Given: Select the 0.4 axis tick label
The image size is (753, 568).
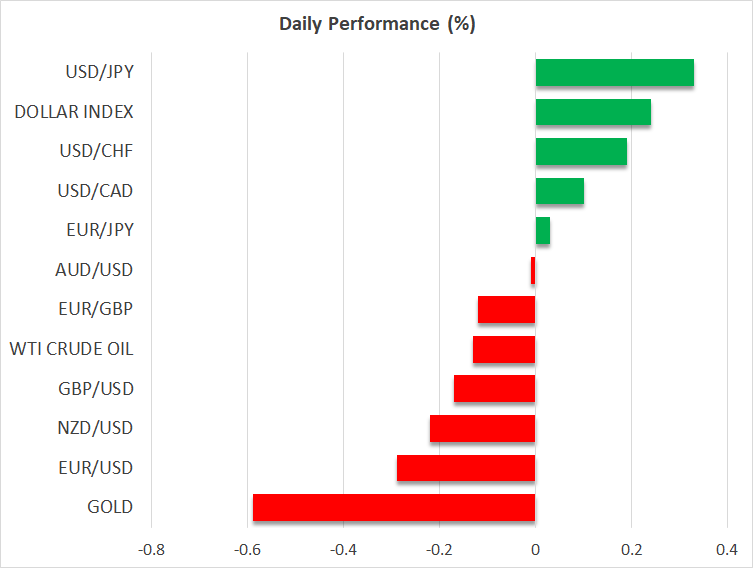Looking at the screenshot, I should pyautogui.click(x=727, y=549).
